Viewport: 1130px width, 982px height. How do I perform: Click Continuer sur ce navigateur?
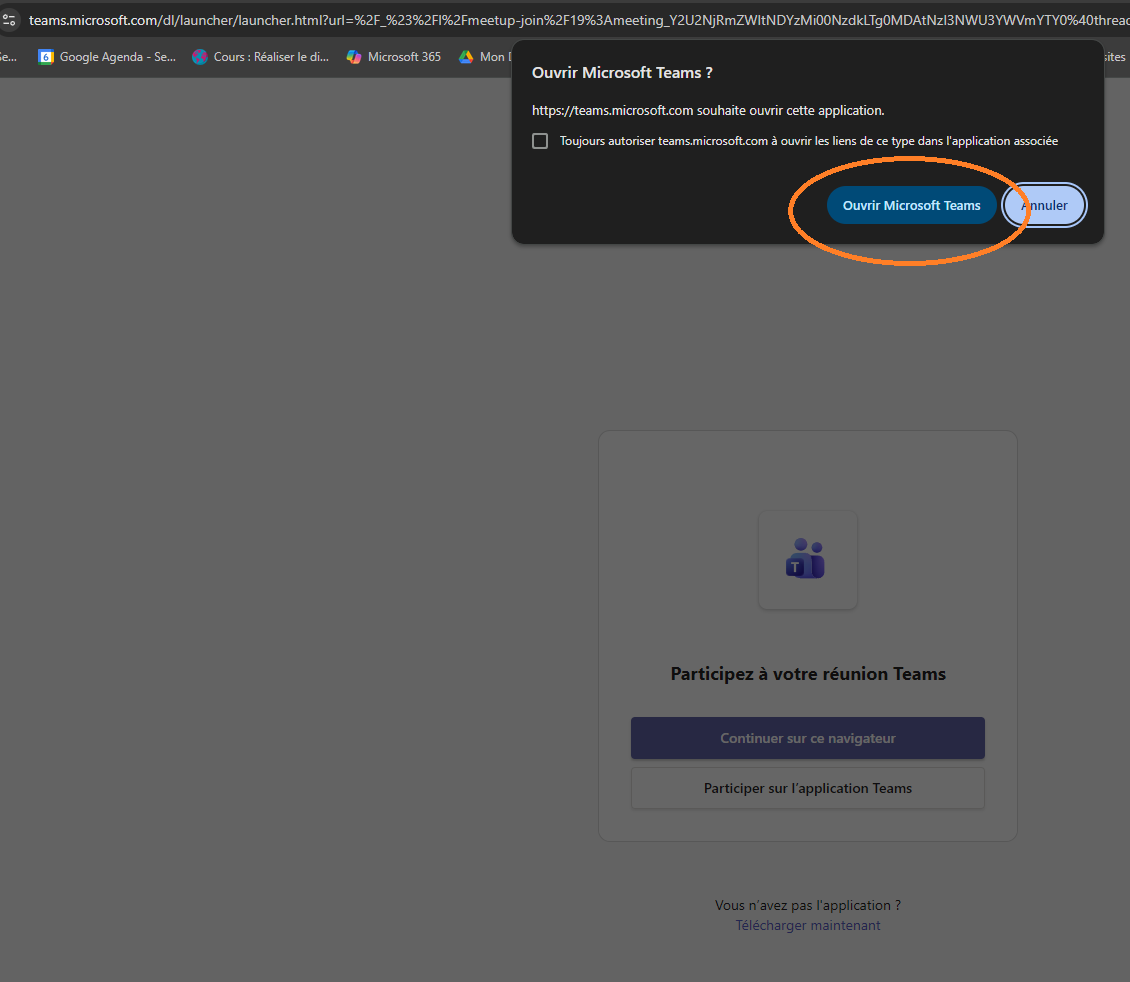coord(807,738)
